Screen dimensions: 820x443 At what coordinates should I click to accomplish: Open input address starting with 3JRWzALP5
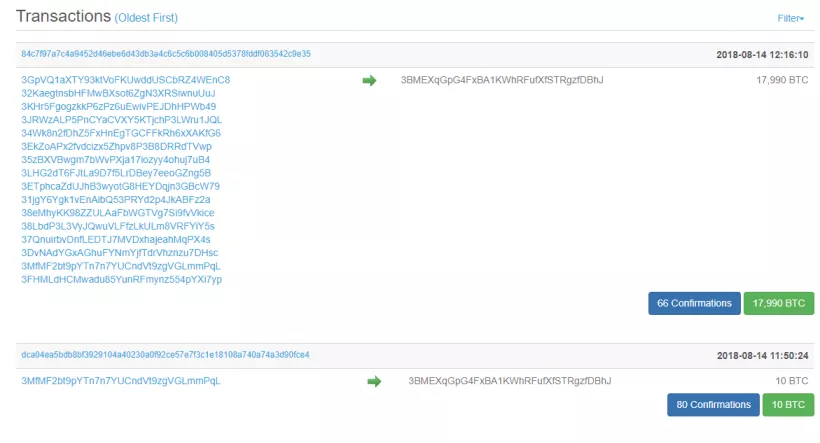pos(121,120)
